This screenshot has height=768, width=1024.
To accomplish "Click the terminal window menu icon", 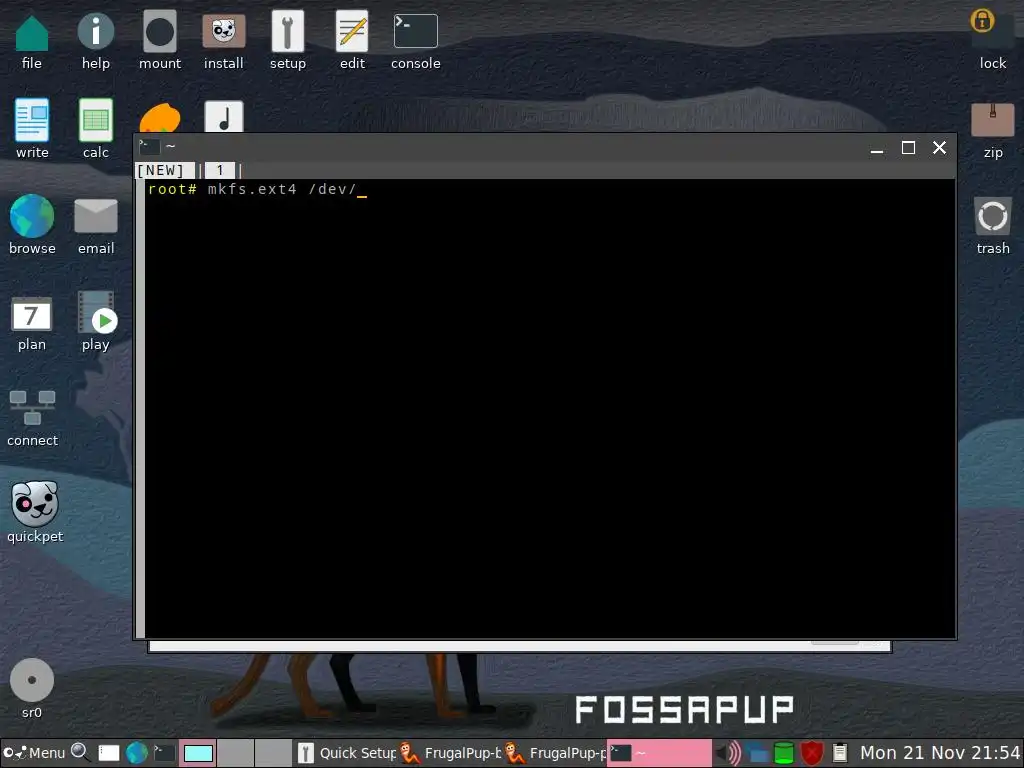I will pos(150,146).
